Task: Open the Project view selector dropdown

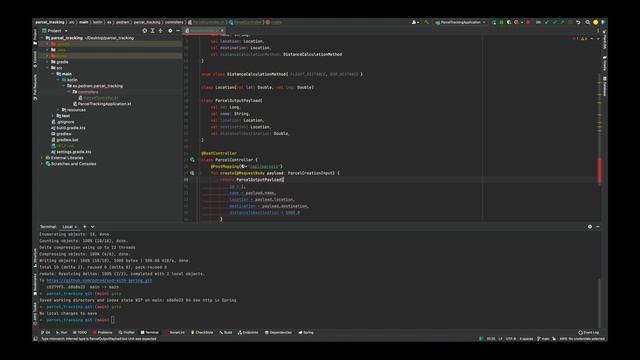Action: click(x=55, y=31)
